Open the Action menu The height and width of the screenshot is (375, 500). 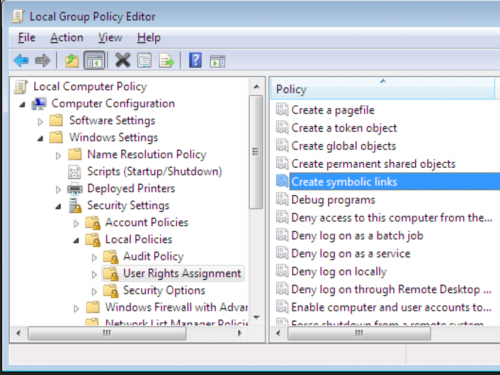click(x=67, y=37)
